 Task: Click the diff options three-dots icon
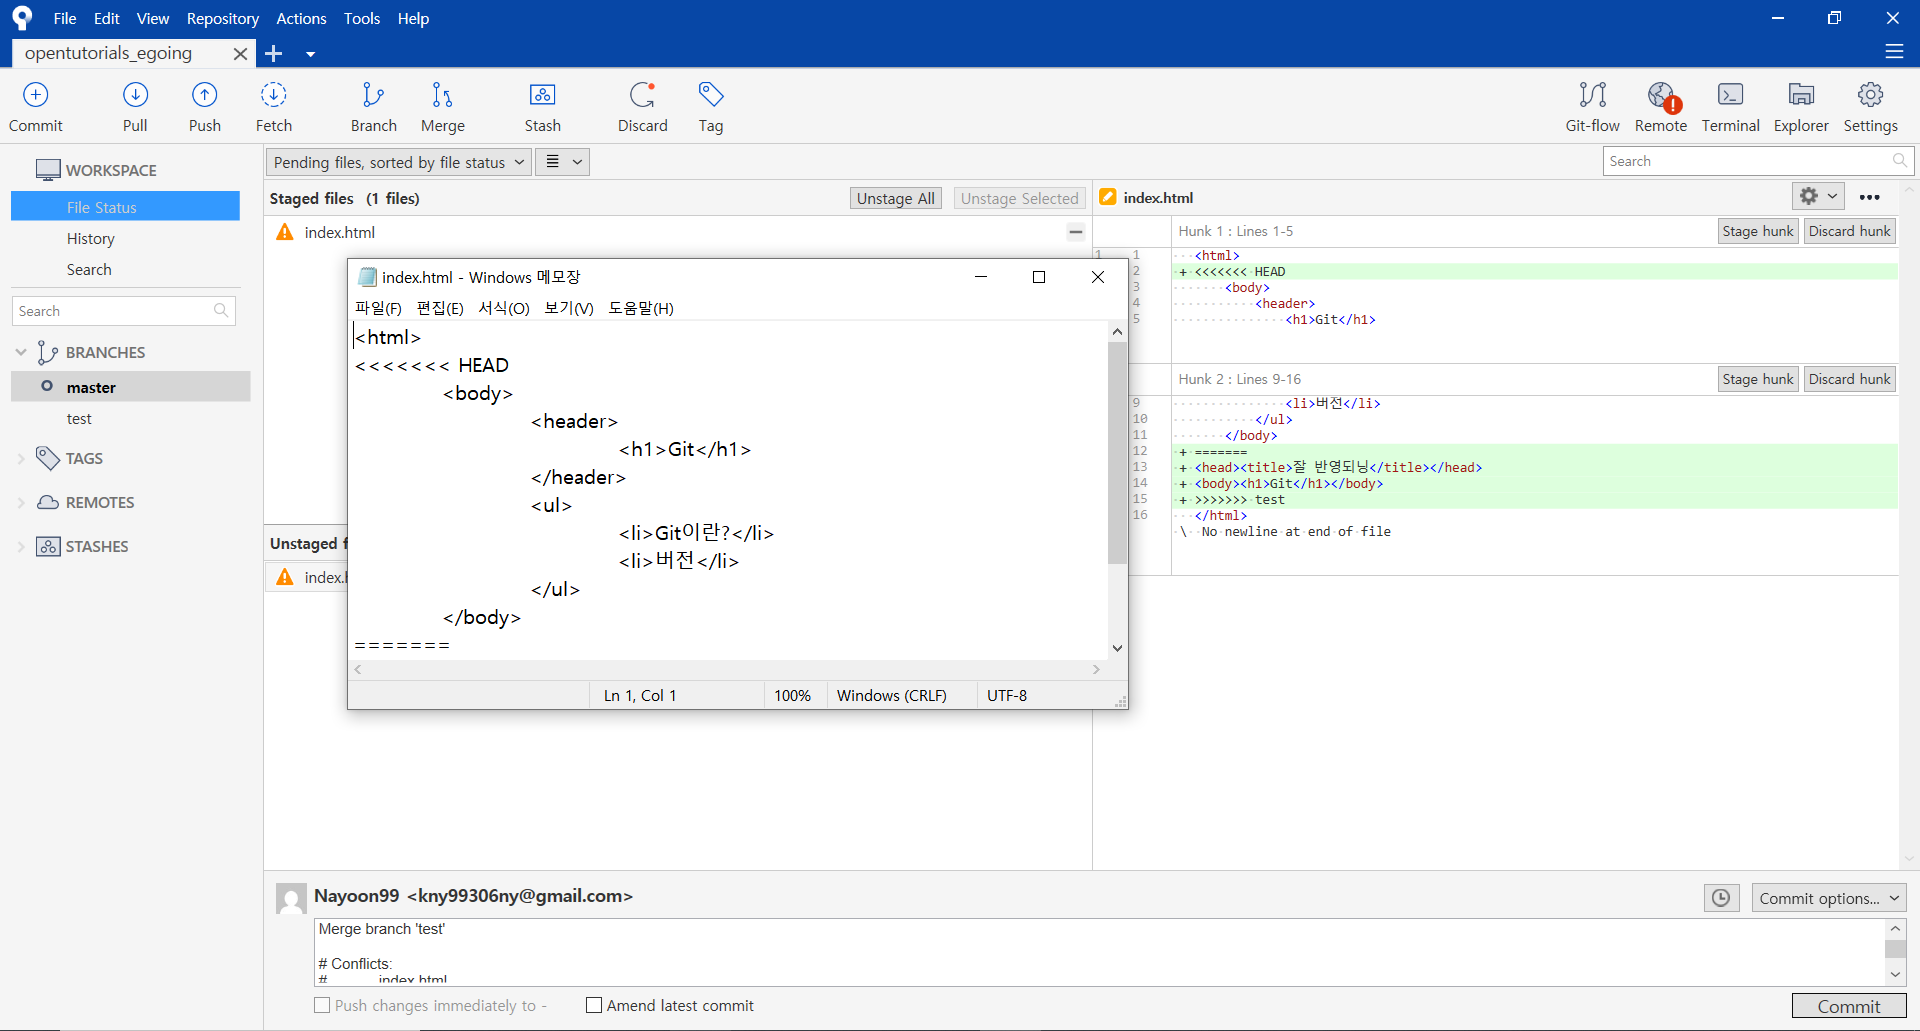click(1870, 197)
